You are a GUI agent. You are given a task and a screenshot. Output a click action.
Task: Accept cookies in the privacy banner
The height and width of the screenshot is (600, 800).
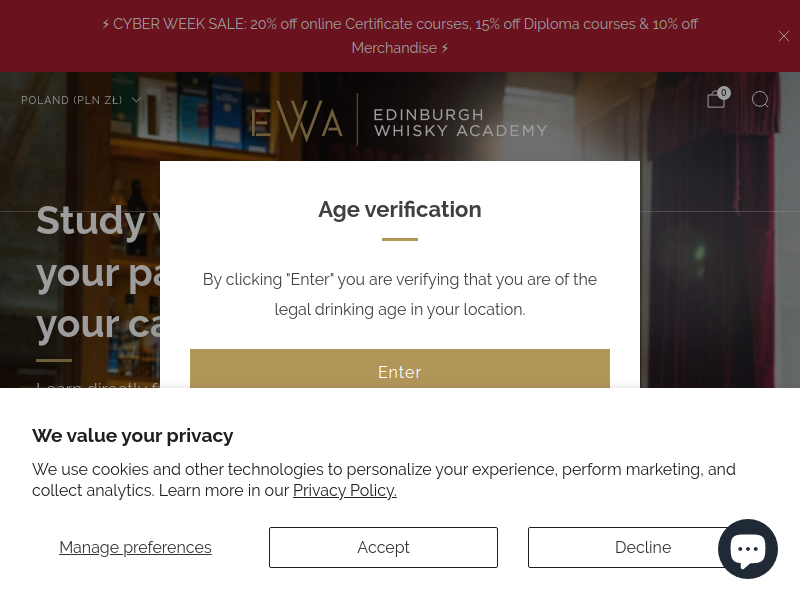383,547
